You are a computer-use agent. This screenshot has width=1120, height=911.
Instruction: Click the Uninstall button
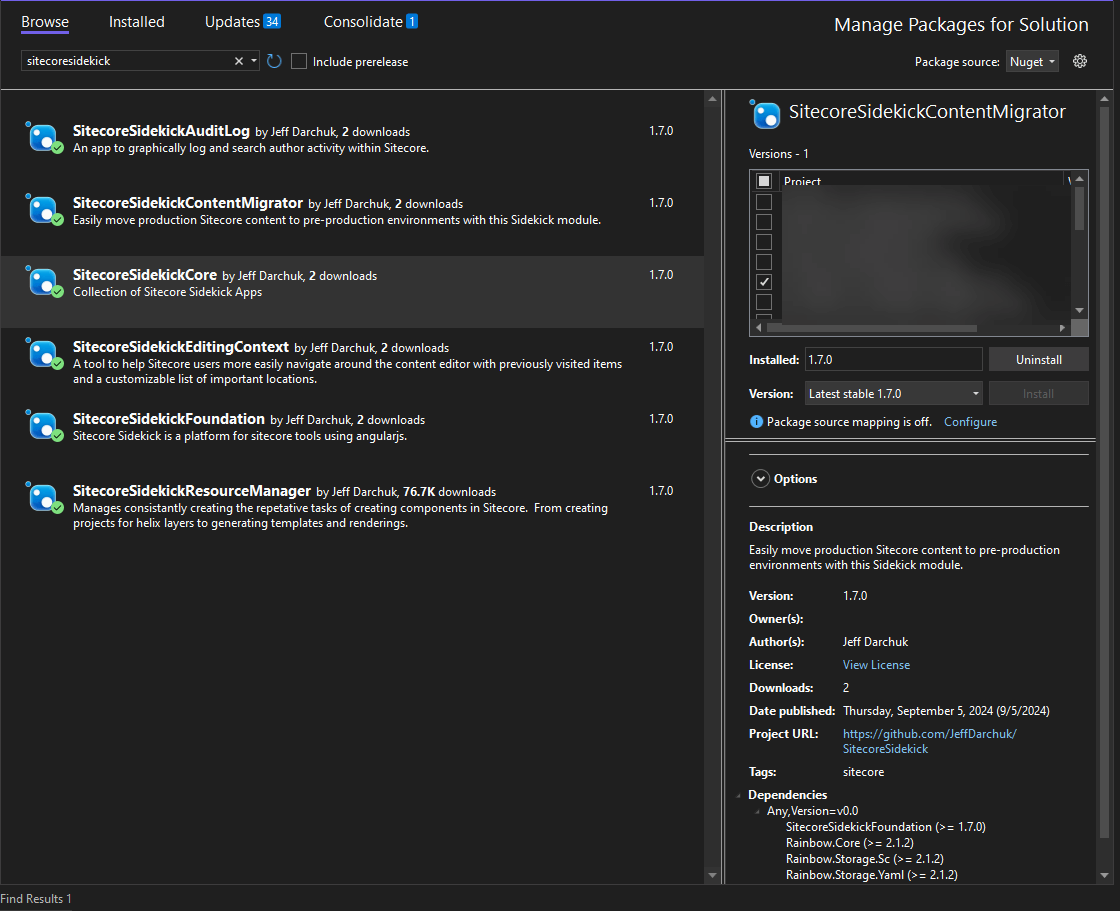(x=1038, y=360)
